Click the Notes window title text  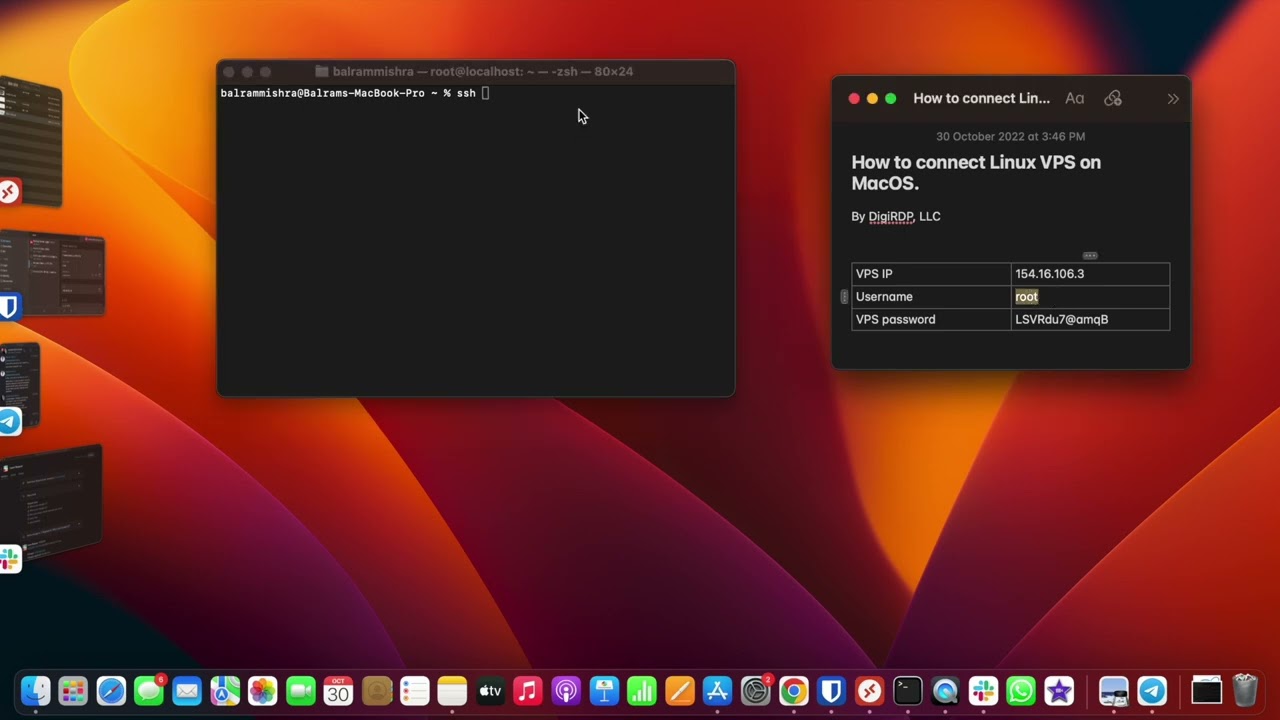click(981, 98)
